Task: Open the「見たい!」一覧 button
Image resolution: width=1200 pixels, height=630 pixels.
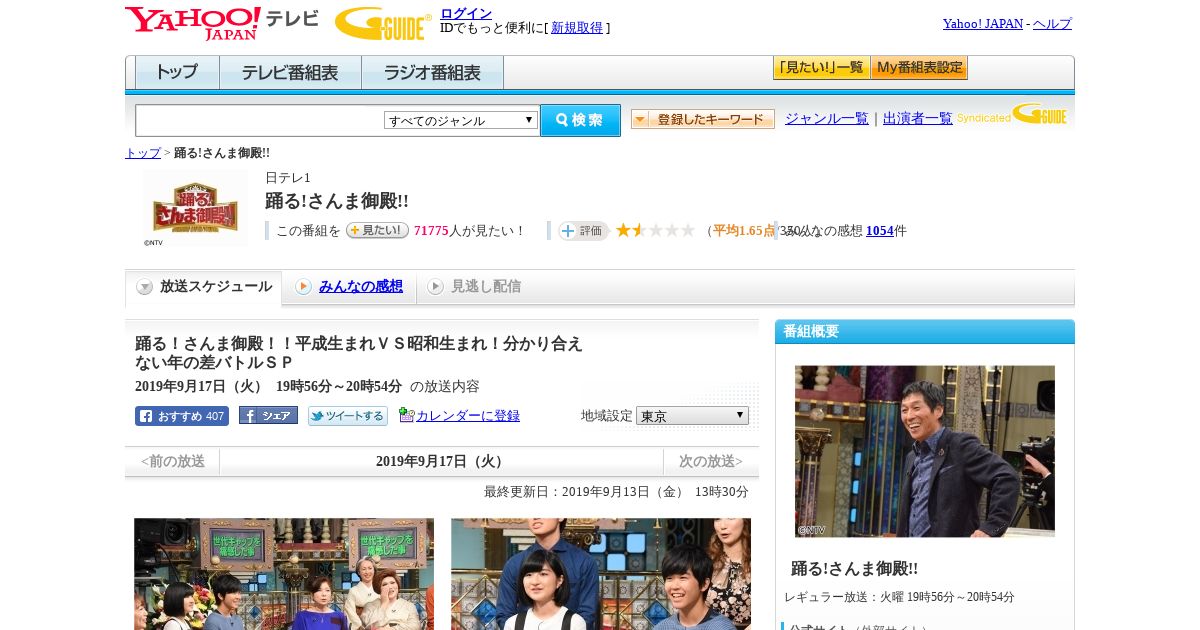Action: (821, 68)
